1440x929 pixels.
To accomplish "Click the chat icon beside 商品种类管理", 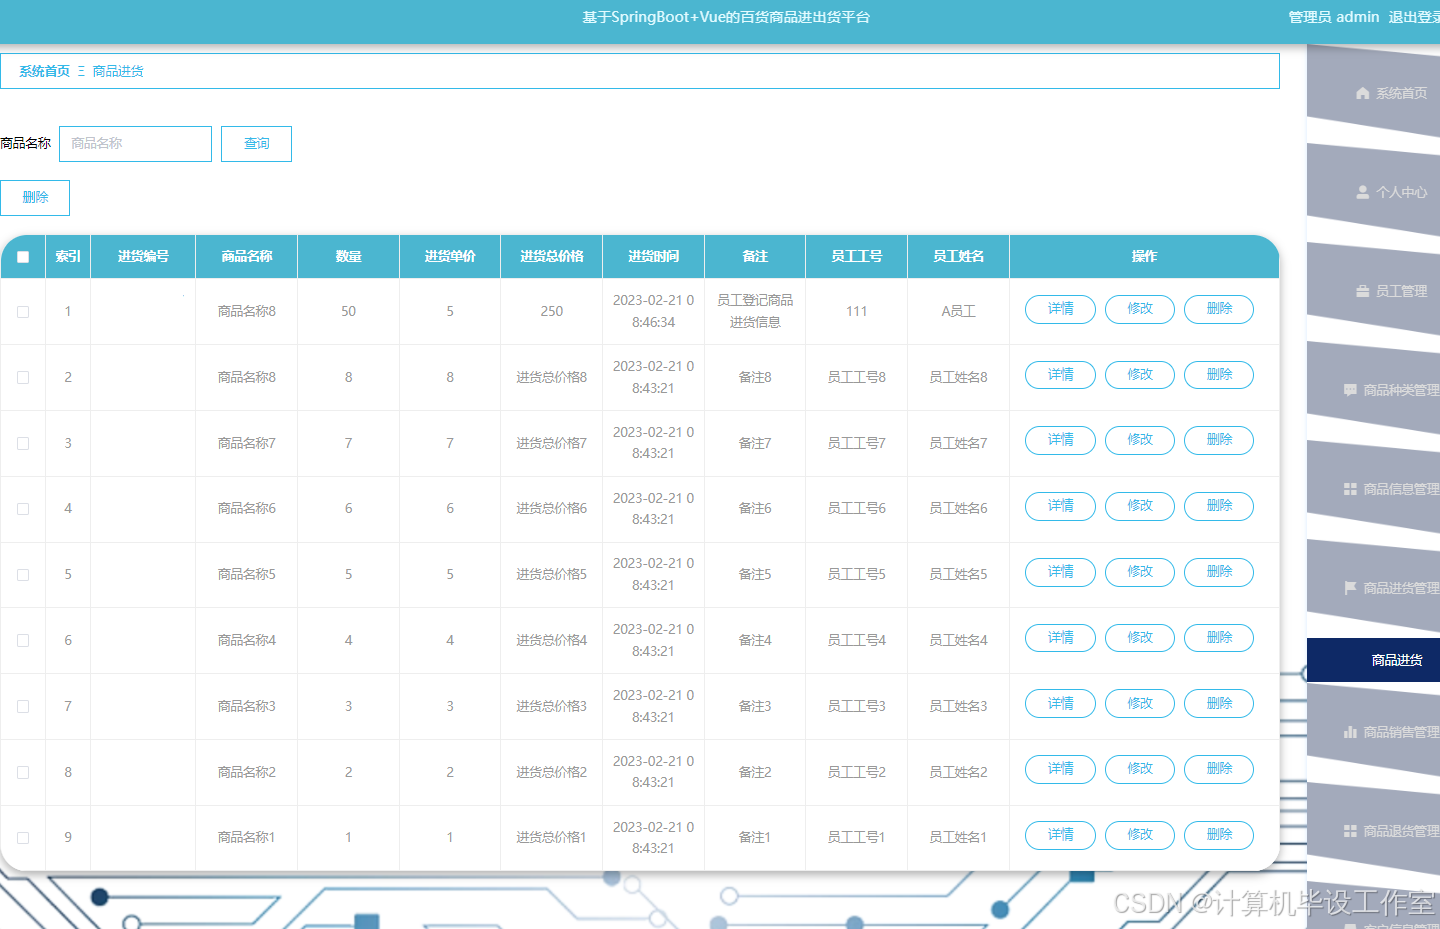I will tap(1350, 390).
